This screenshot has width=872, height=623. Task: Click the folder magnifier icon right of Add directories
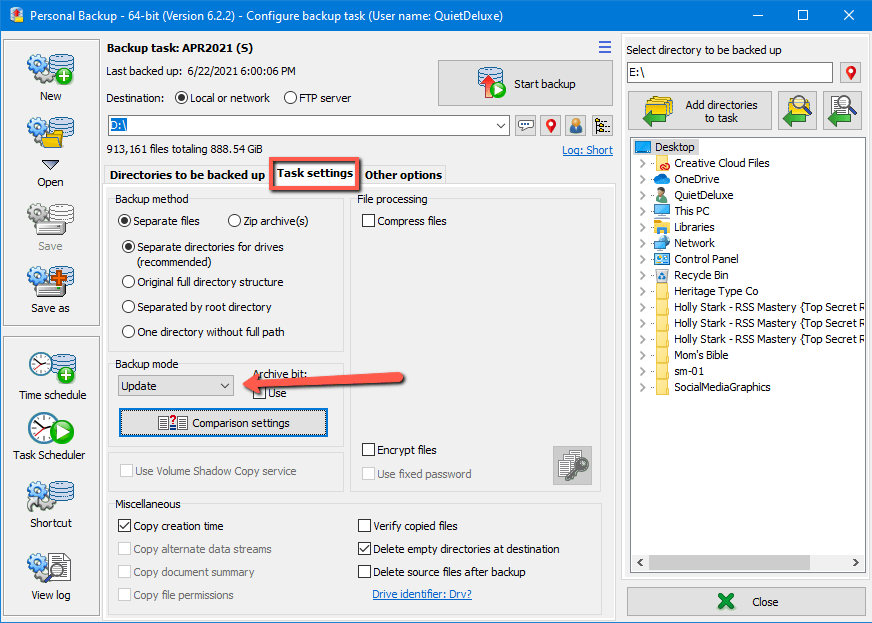pyautogui.click(x=797, y=111)
